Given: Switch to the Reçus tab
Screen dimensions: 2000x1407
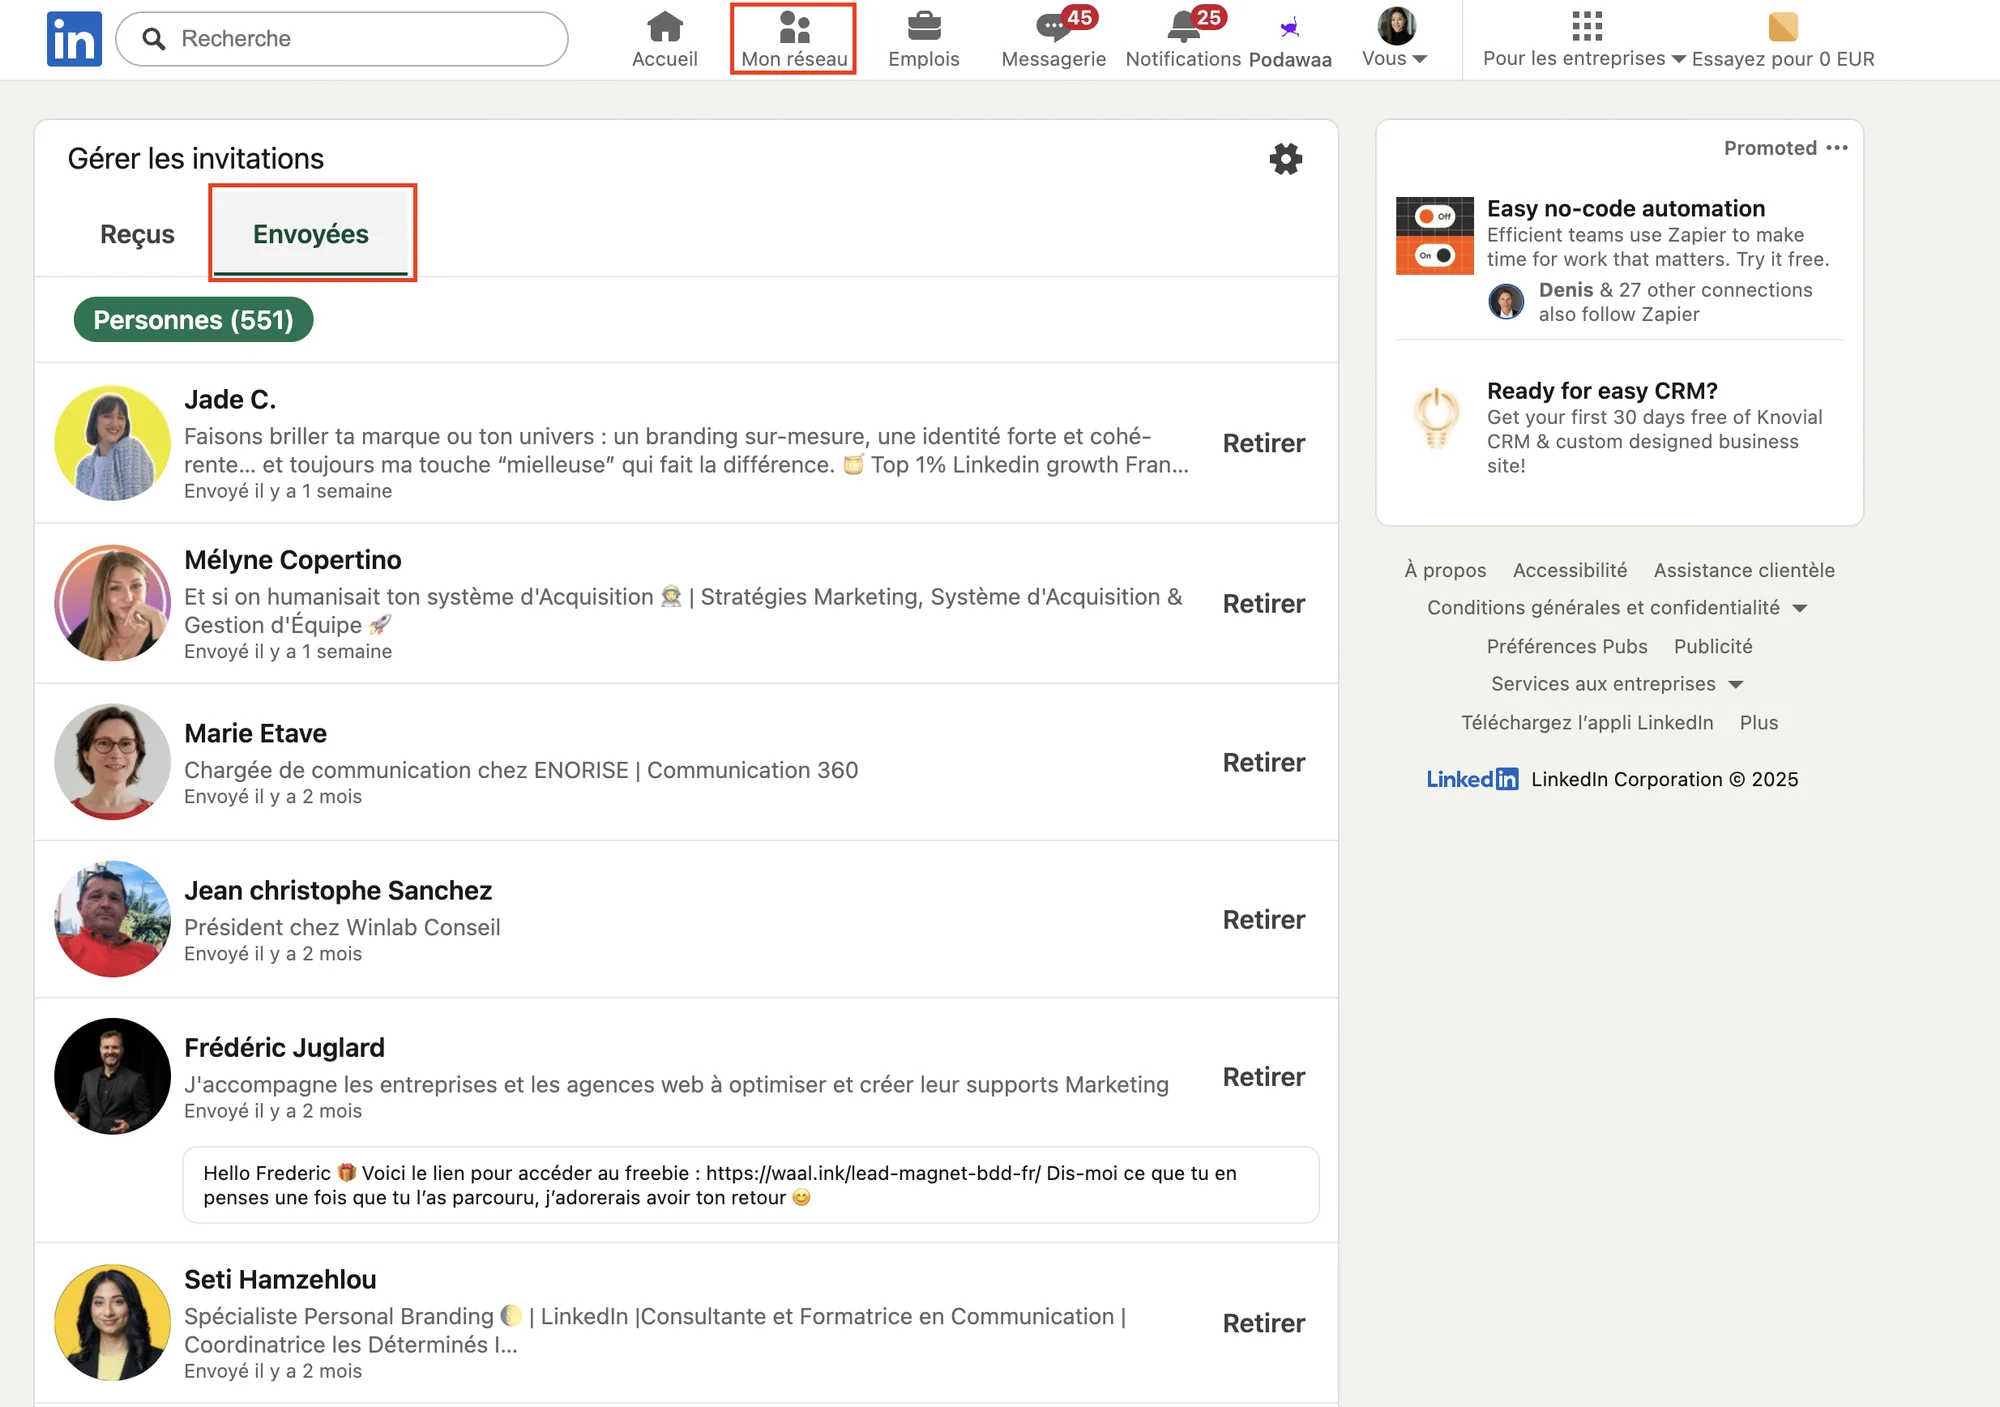Looking at the screenshot, I should click(x=137, y=234).
